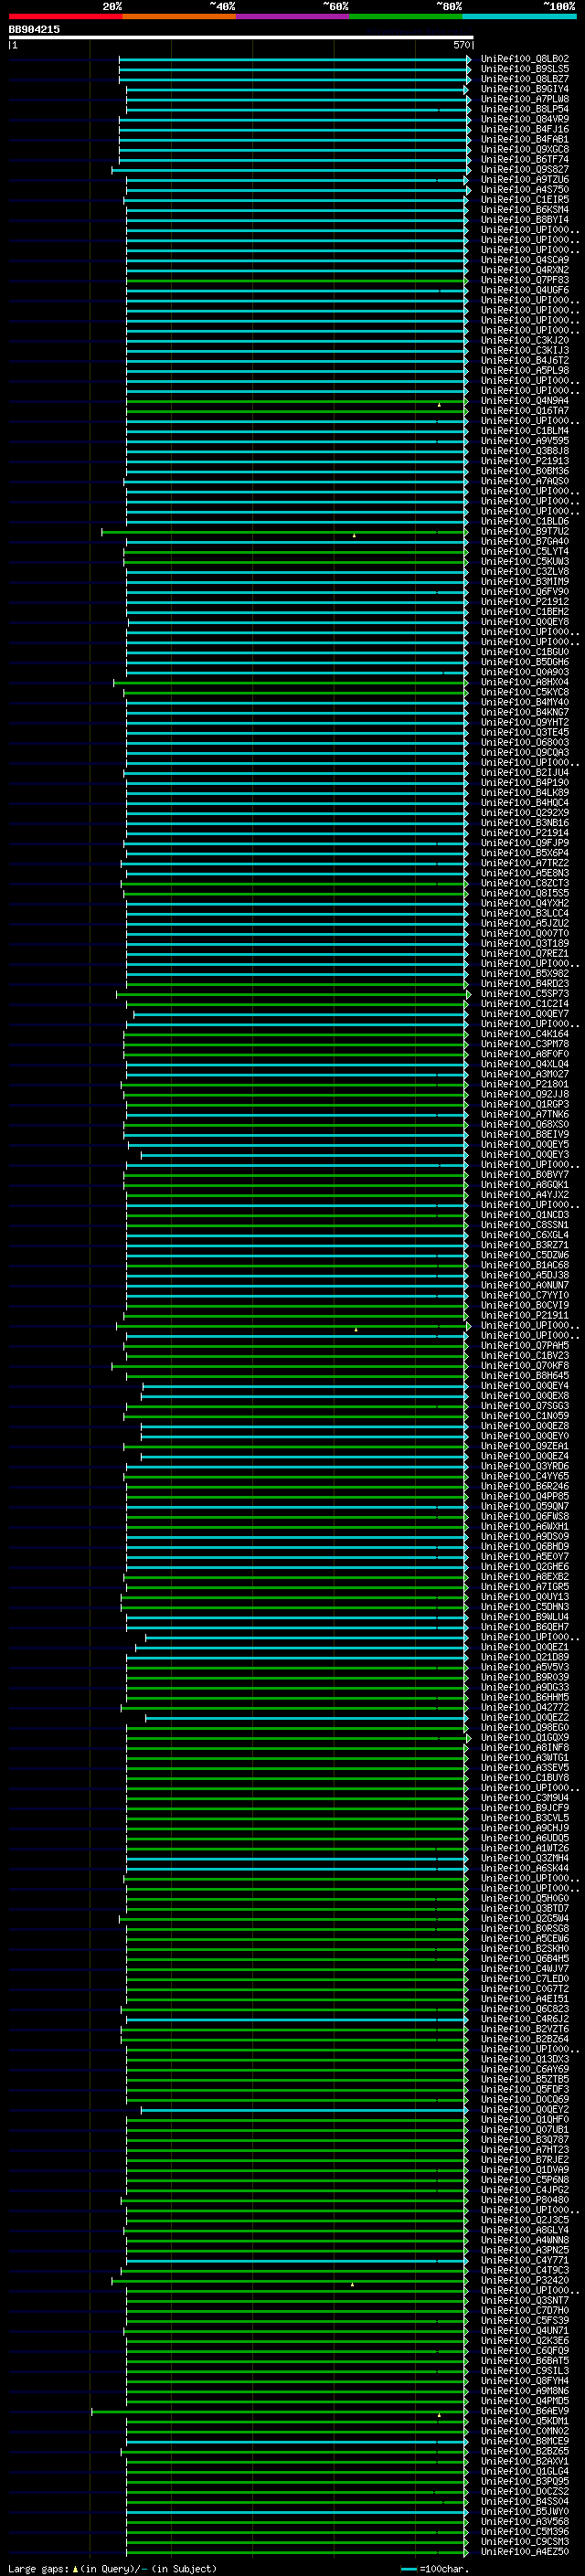Select hit label UniRef100_P21912

pos(524,602)
